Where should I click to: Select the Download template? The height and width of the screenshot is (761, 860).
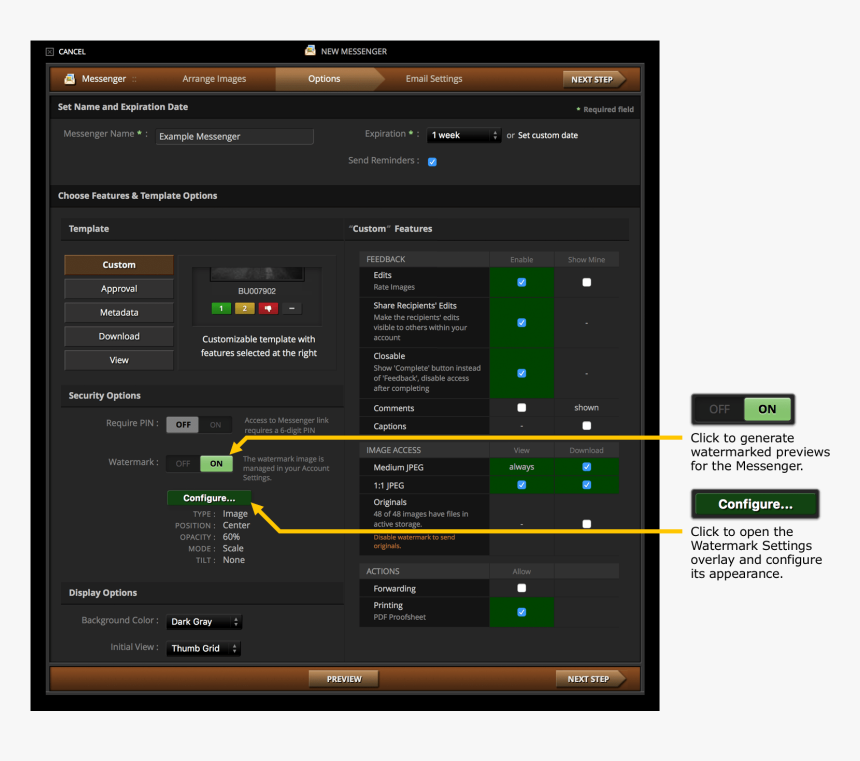119,336
